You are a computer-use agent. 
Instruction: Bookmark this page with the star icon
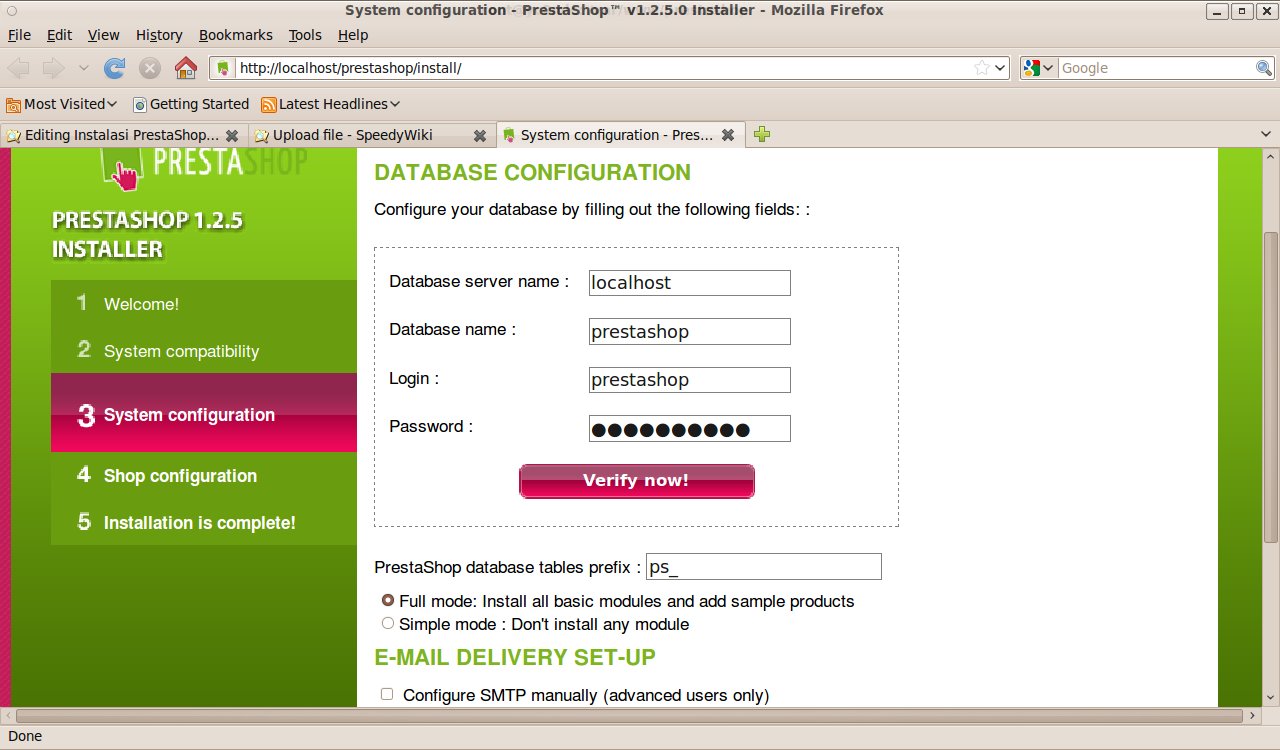click(x=983, y=68)
